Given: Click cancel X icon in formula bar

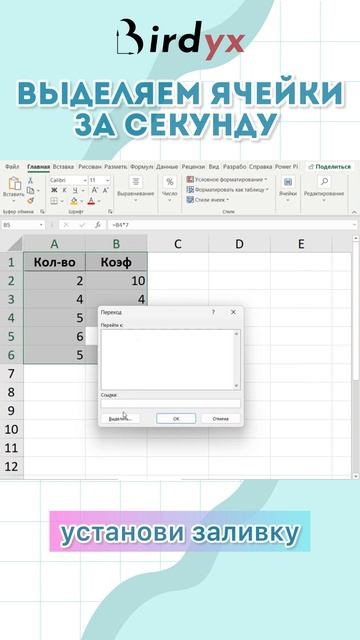Looking at the screenshot, I should (x=67, y=225).
